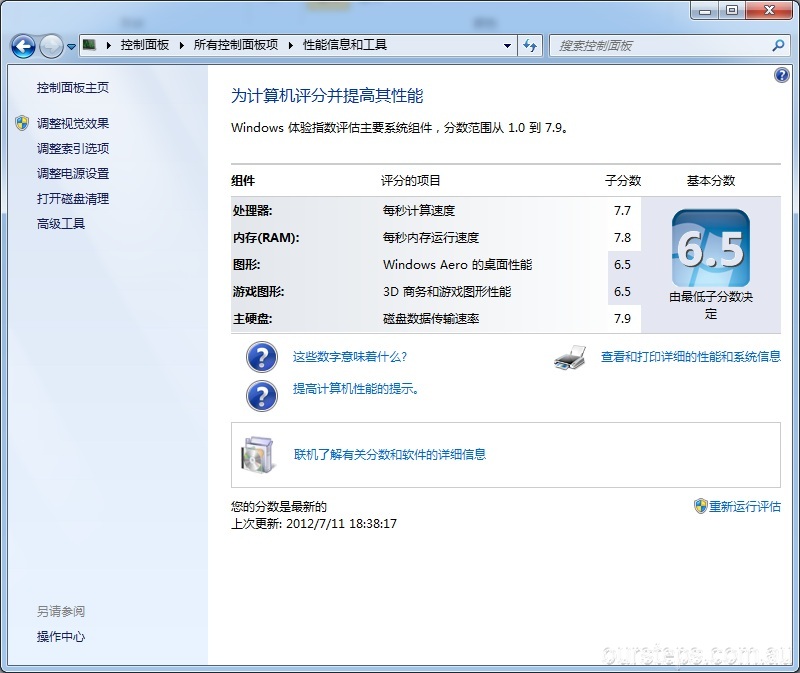Click the 7.9 disk subscore
800x673 pixels.
(622, 318)
